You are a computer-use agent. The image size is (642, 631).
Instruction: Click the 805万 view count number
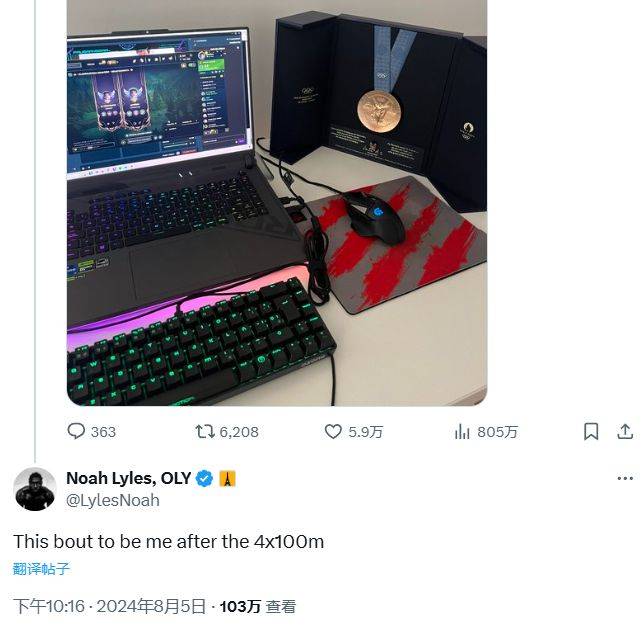pyautogui.click(x=497, y=432)
